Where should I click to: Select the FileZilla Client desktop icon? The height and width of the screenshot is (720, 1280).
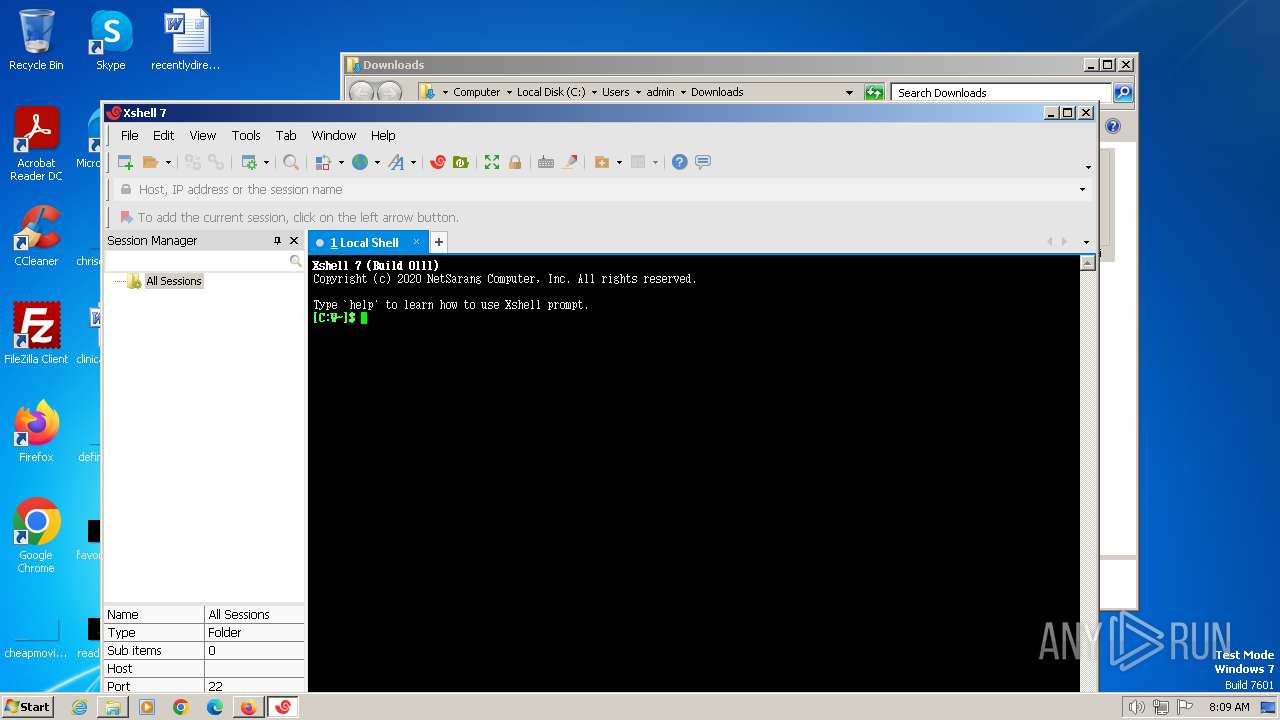[x=36, y=334]
